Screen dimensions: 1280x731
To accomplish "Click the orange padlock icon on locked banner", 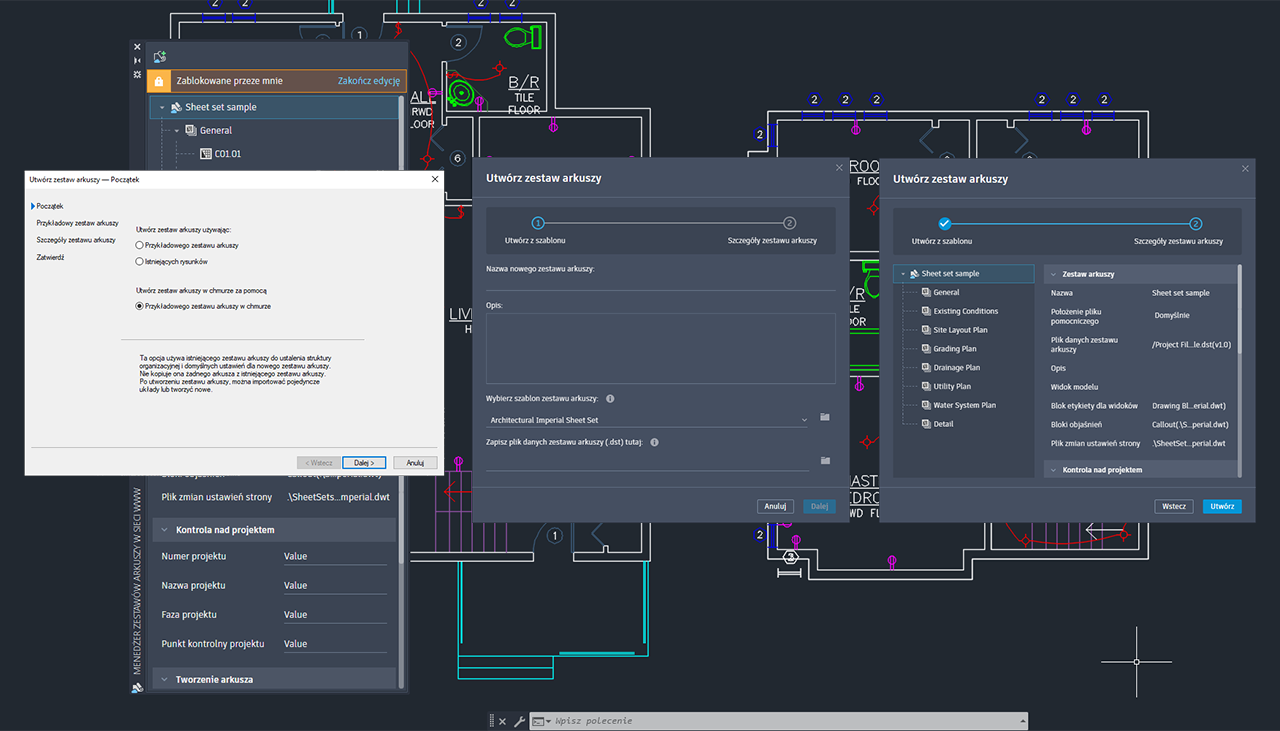I will 157,80.
